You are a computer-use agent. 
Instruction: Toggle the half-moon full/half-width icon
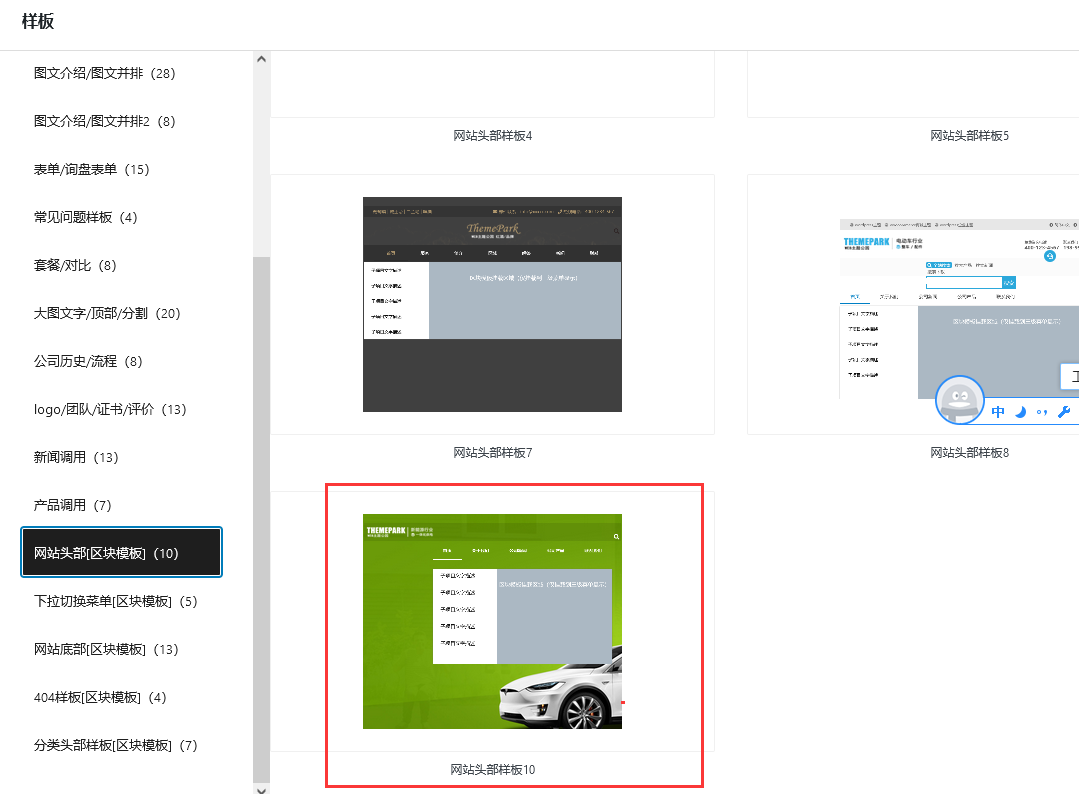click(x=1021, y=412)
